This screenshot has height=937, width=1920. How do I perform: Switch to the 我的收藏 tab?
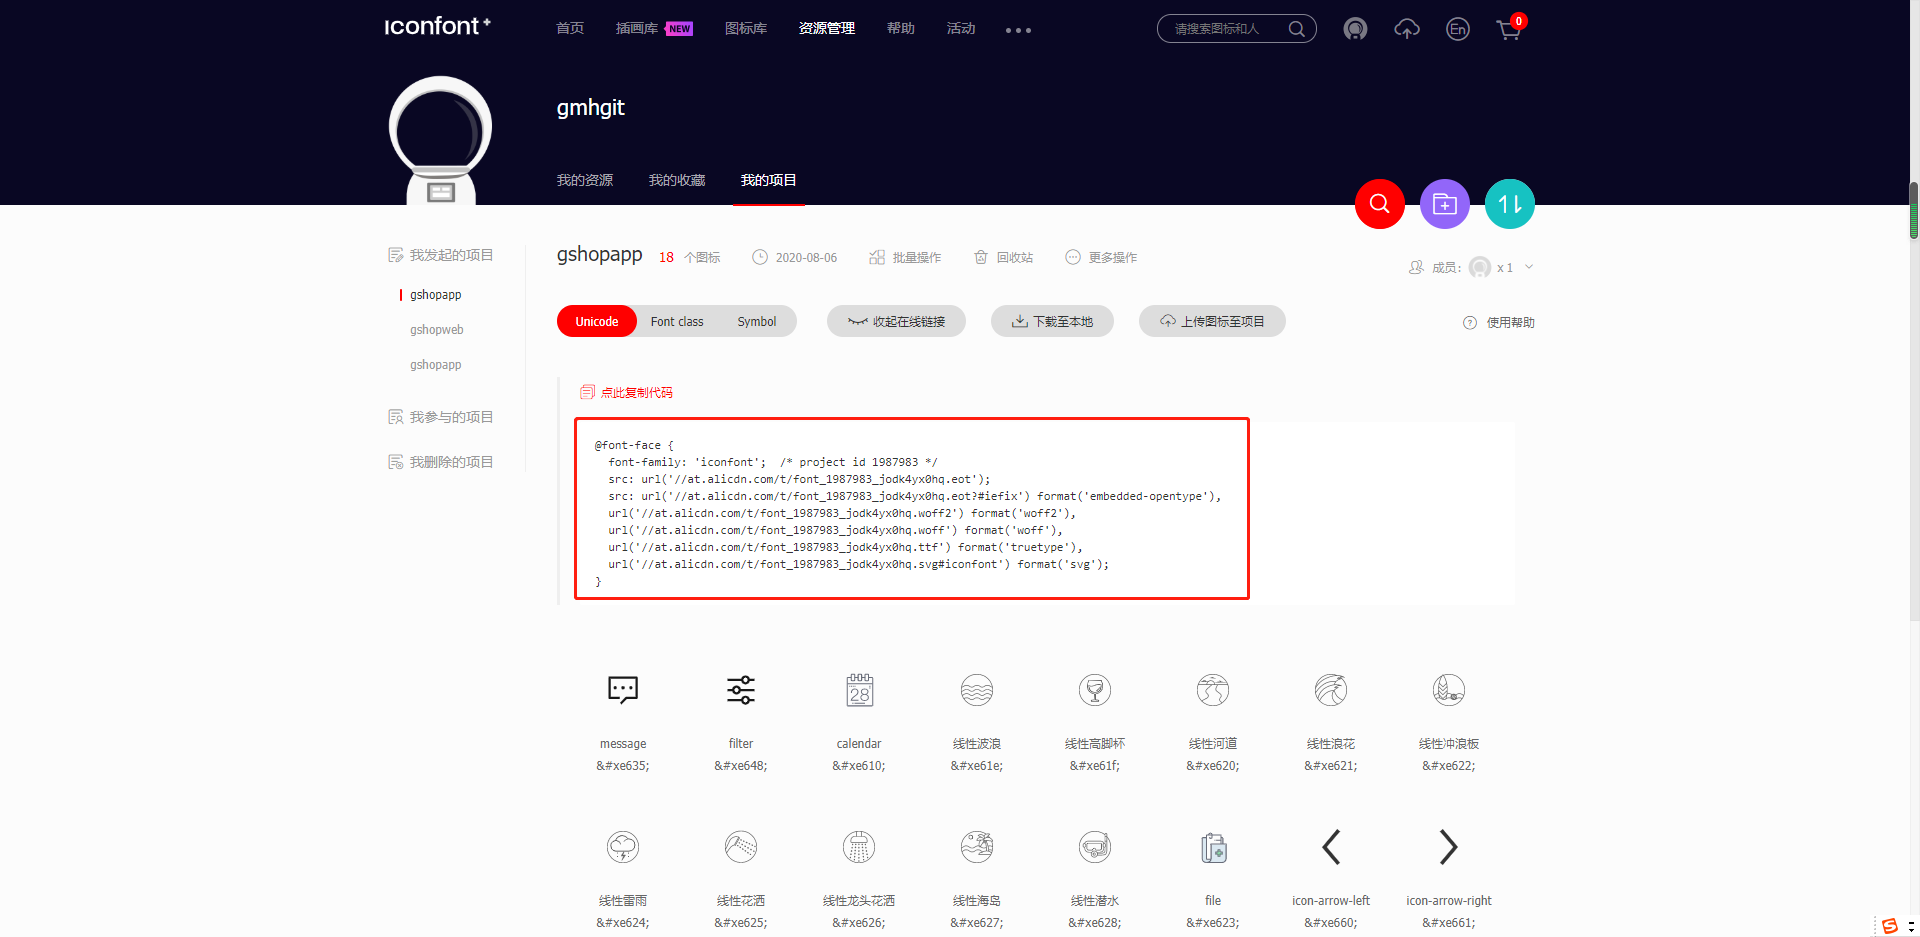[x=676, y=180]
